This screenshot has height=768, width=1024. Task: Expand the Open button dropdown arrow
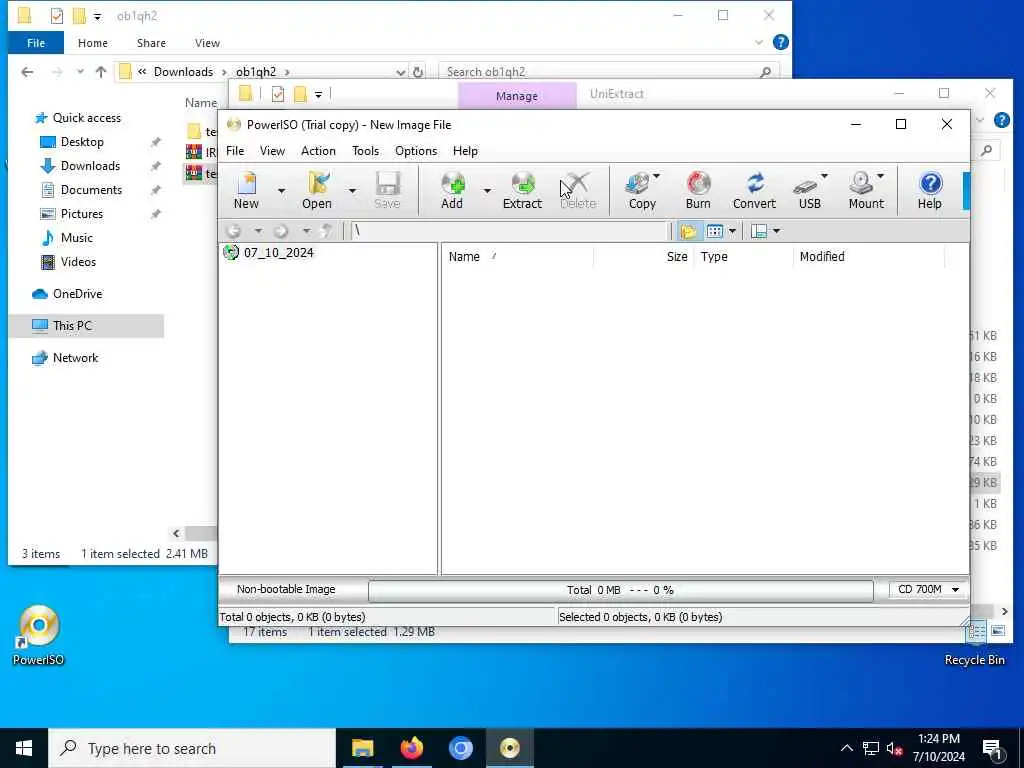click(352, 191)
